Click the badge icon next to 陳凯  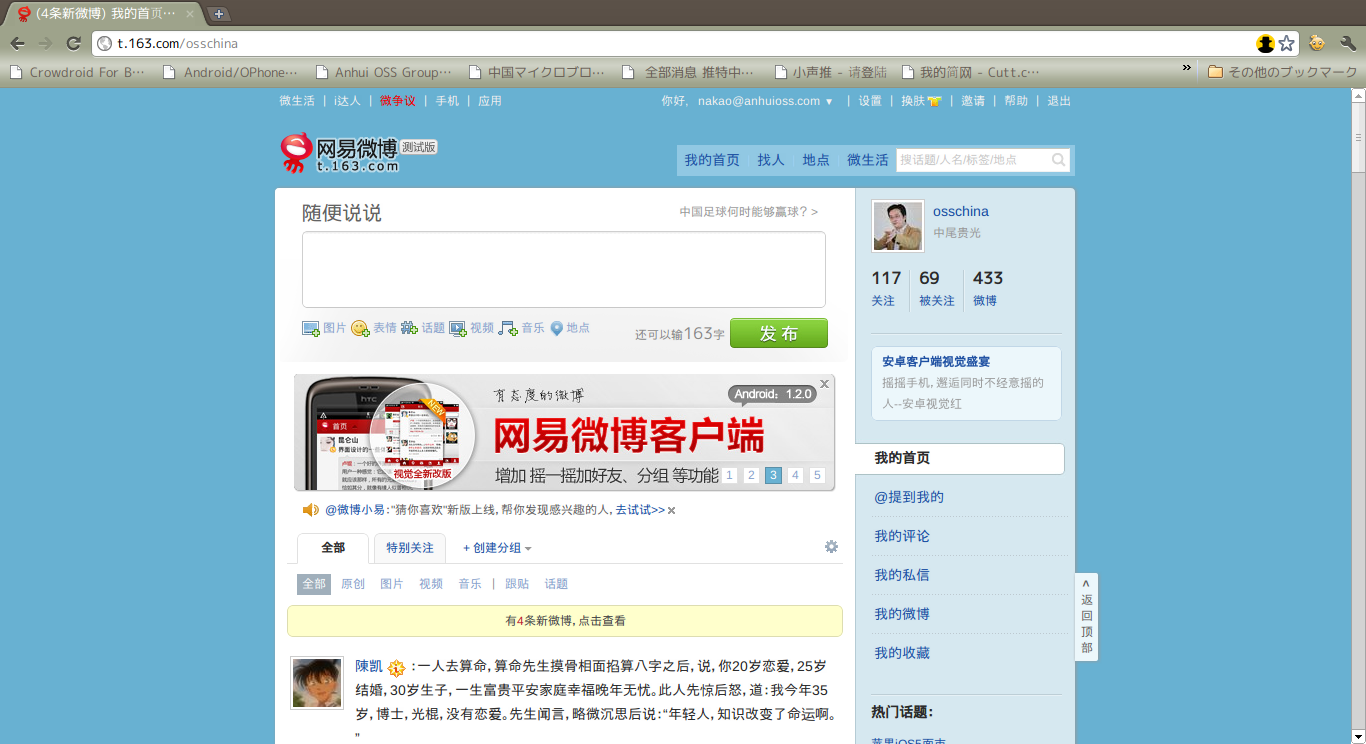[396, 667]
